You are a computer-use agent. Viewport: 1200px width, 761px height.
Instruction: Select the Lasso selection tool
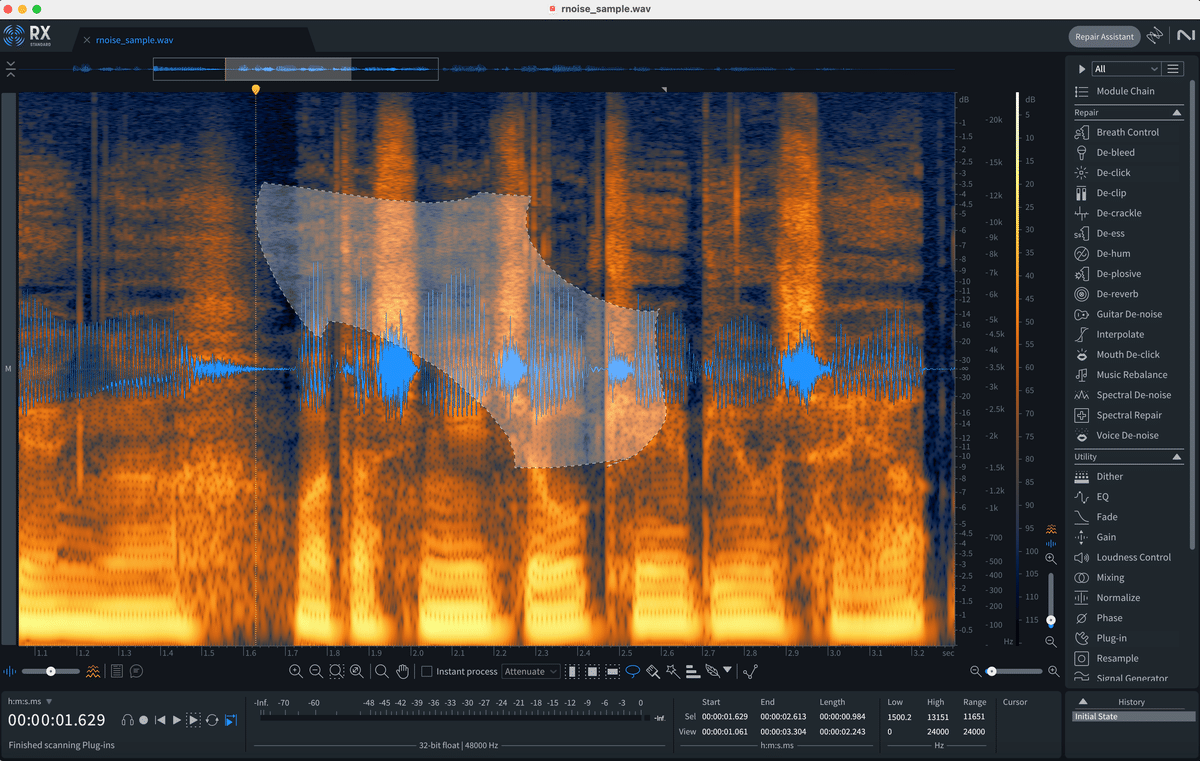pos(633,671)
